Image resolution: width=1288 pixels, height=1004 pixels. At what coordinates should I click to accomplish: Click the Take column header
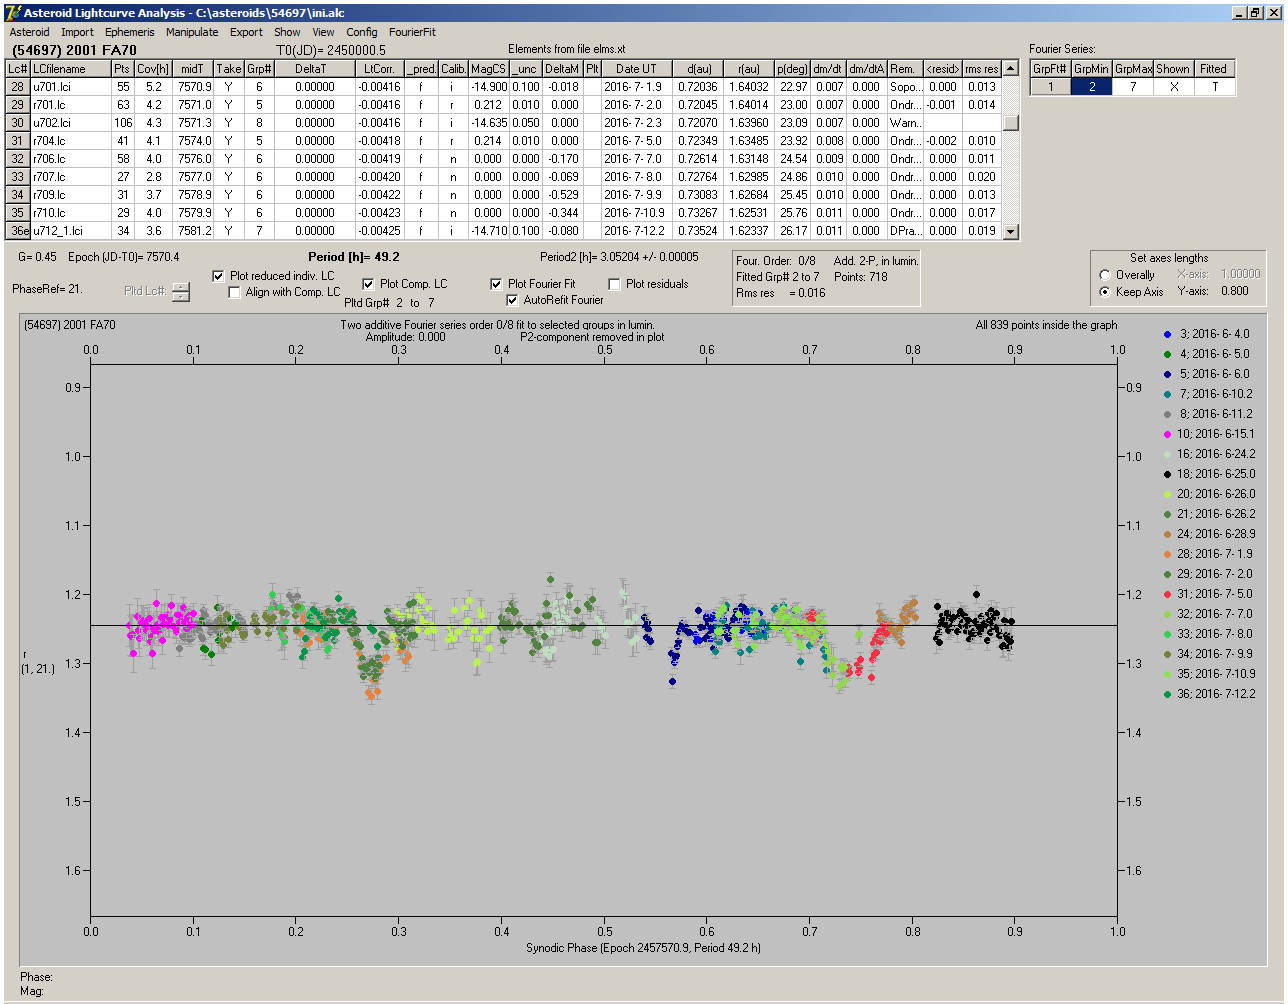[228, 69]
